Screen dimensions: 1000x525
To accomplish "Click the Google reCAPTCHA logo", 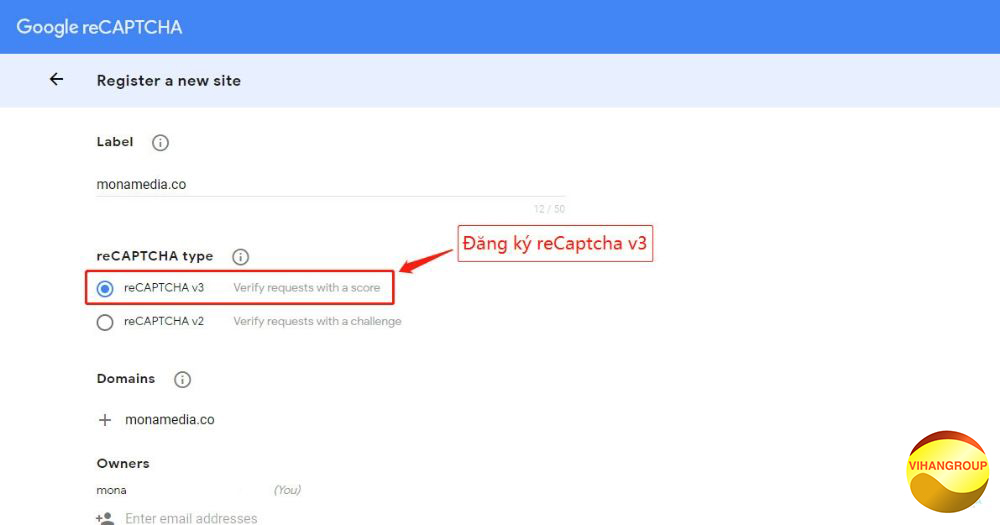I will (x=99, y=27).
